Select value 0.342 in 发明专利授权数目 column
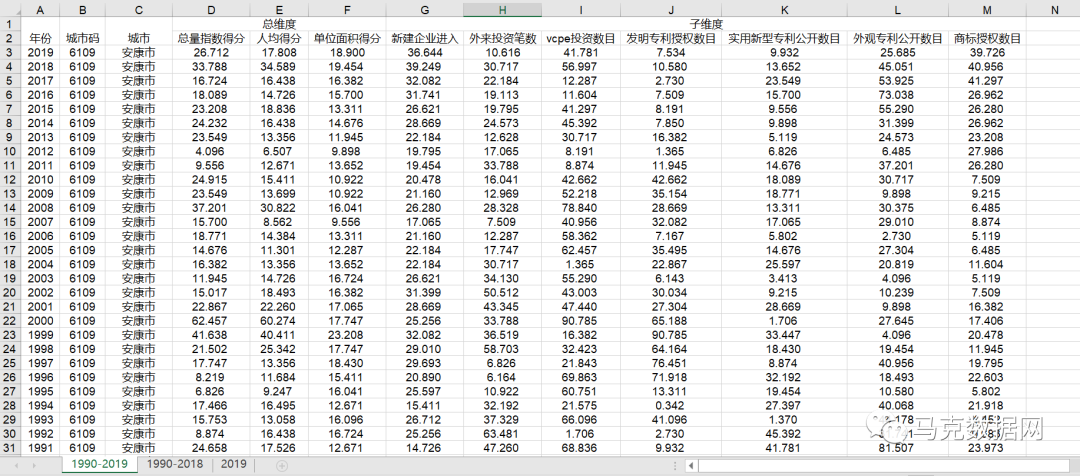1080x476 pixels. click(672, 405)
